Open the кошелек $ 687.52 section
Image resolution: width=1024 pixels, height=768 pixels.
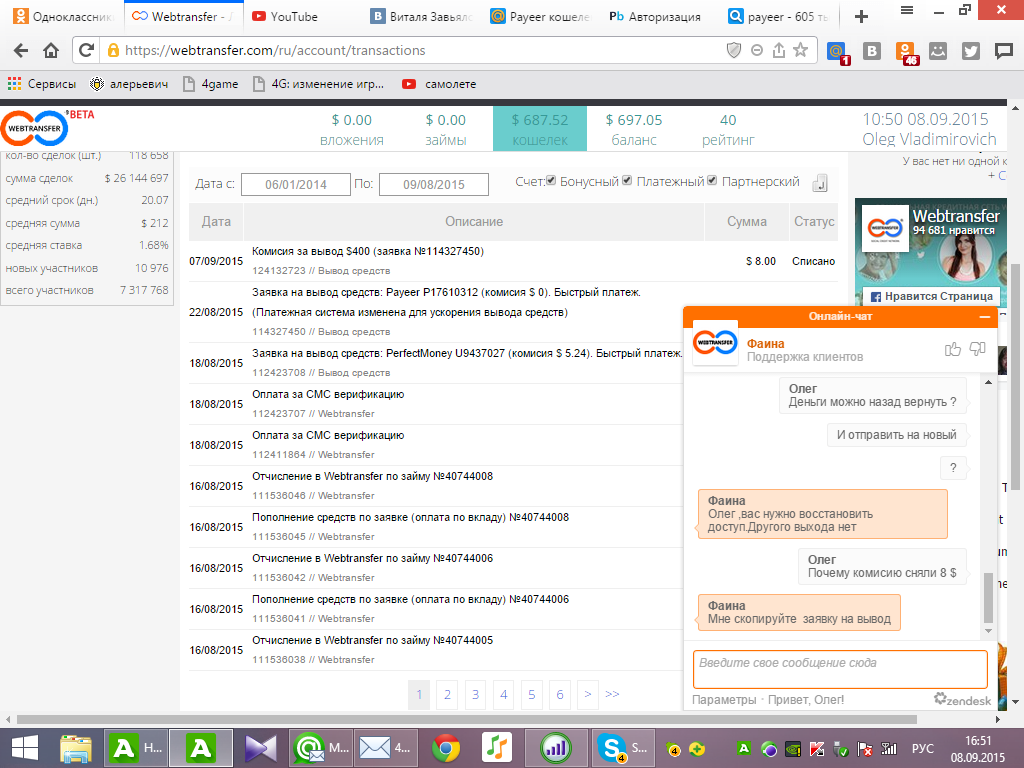[x=539, y=129]
